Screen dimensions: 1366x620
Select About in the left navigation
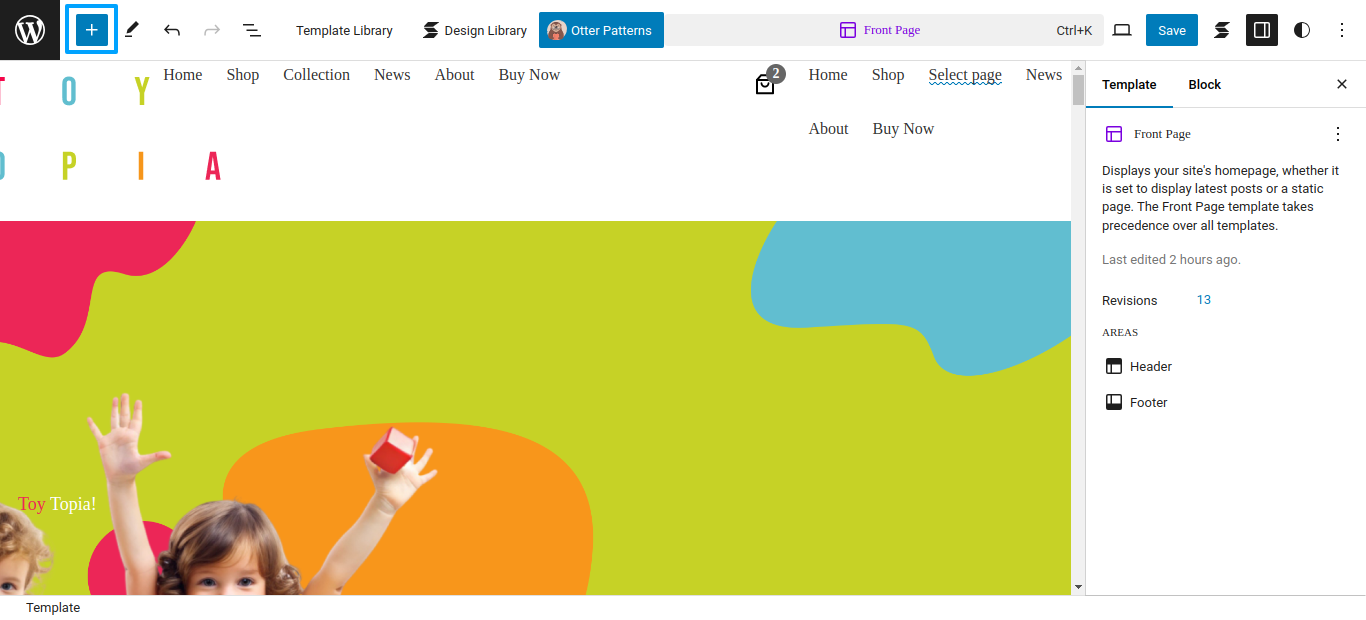[455, 75]
